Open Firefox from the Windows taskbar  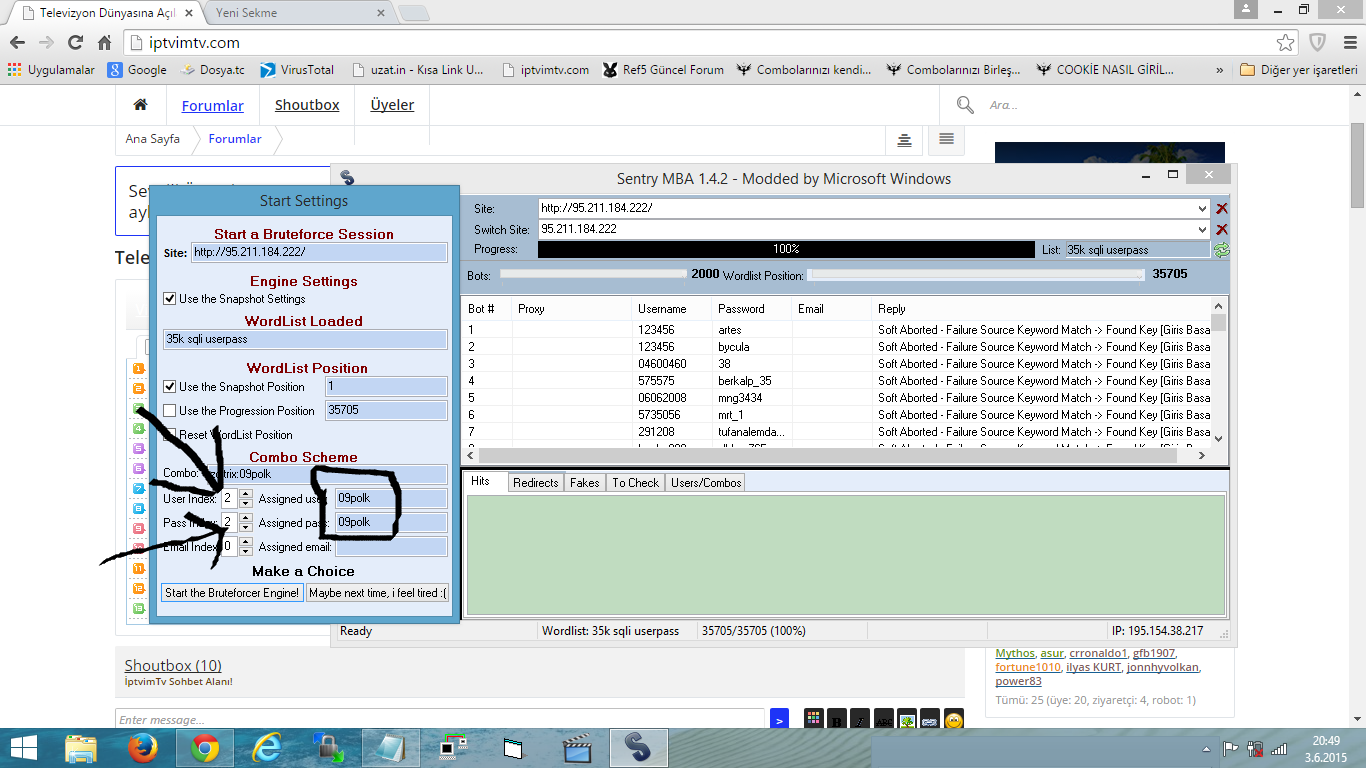(x=143, y=748)
